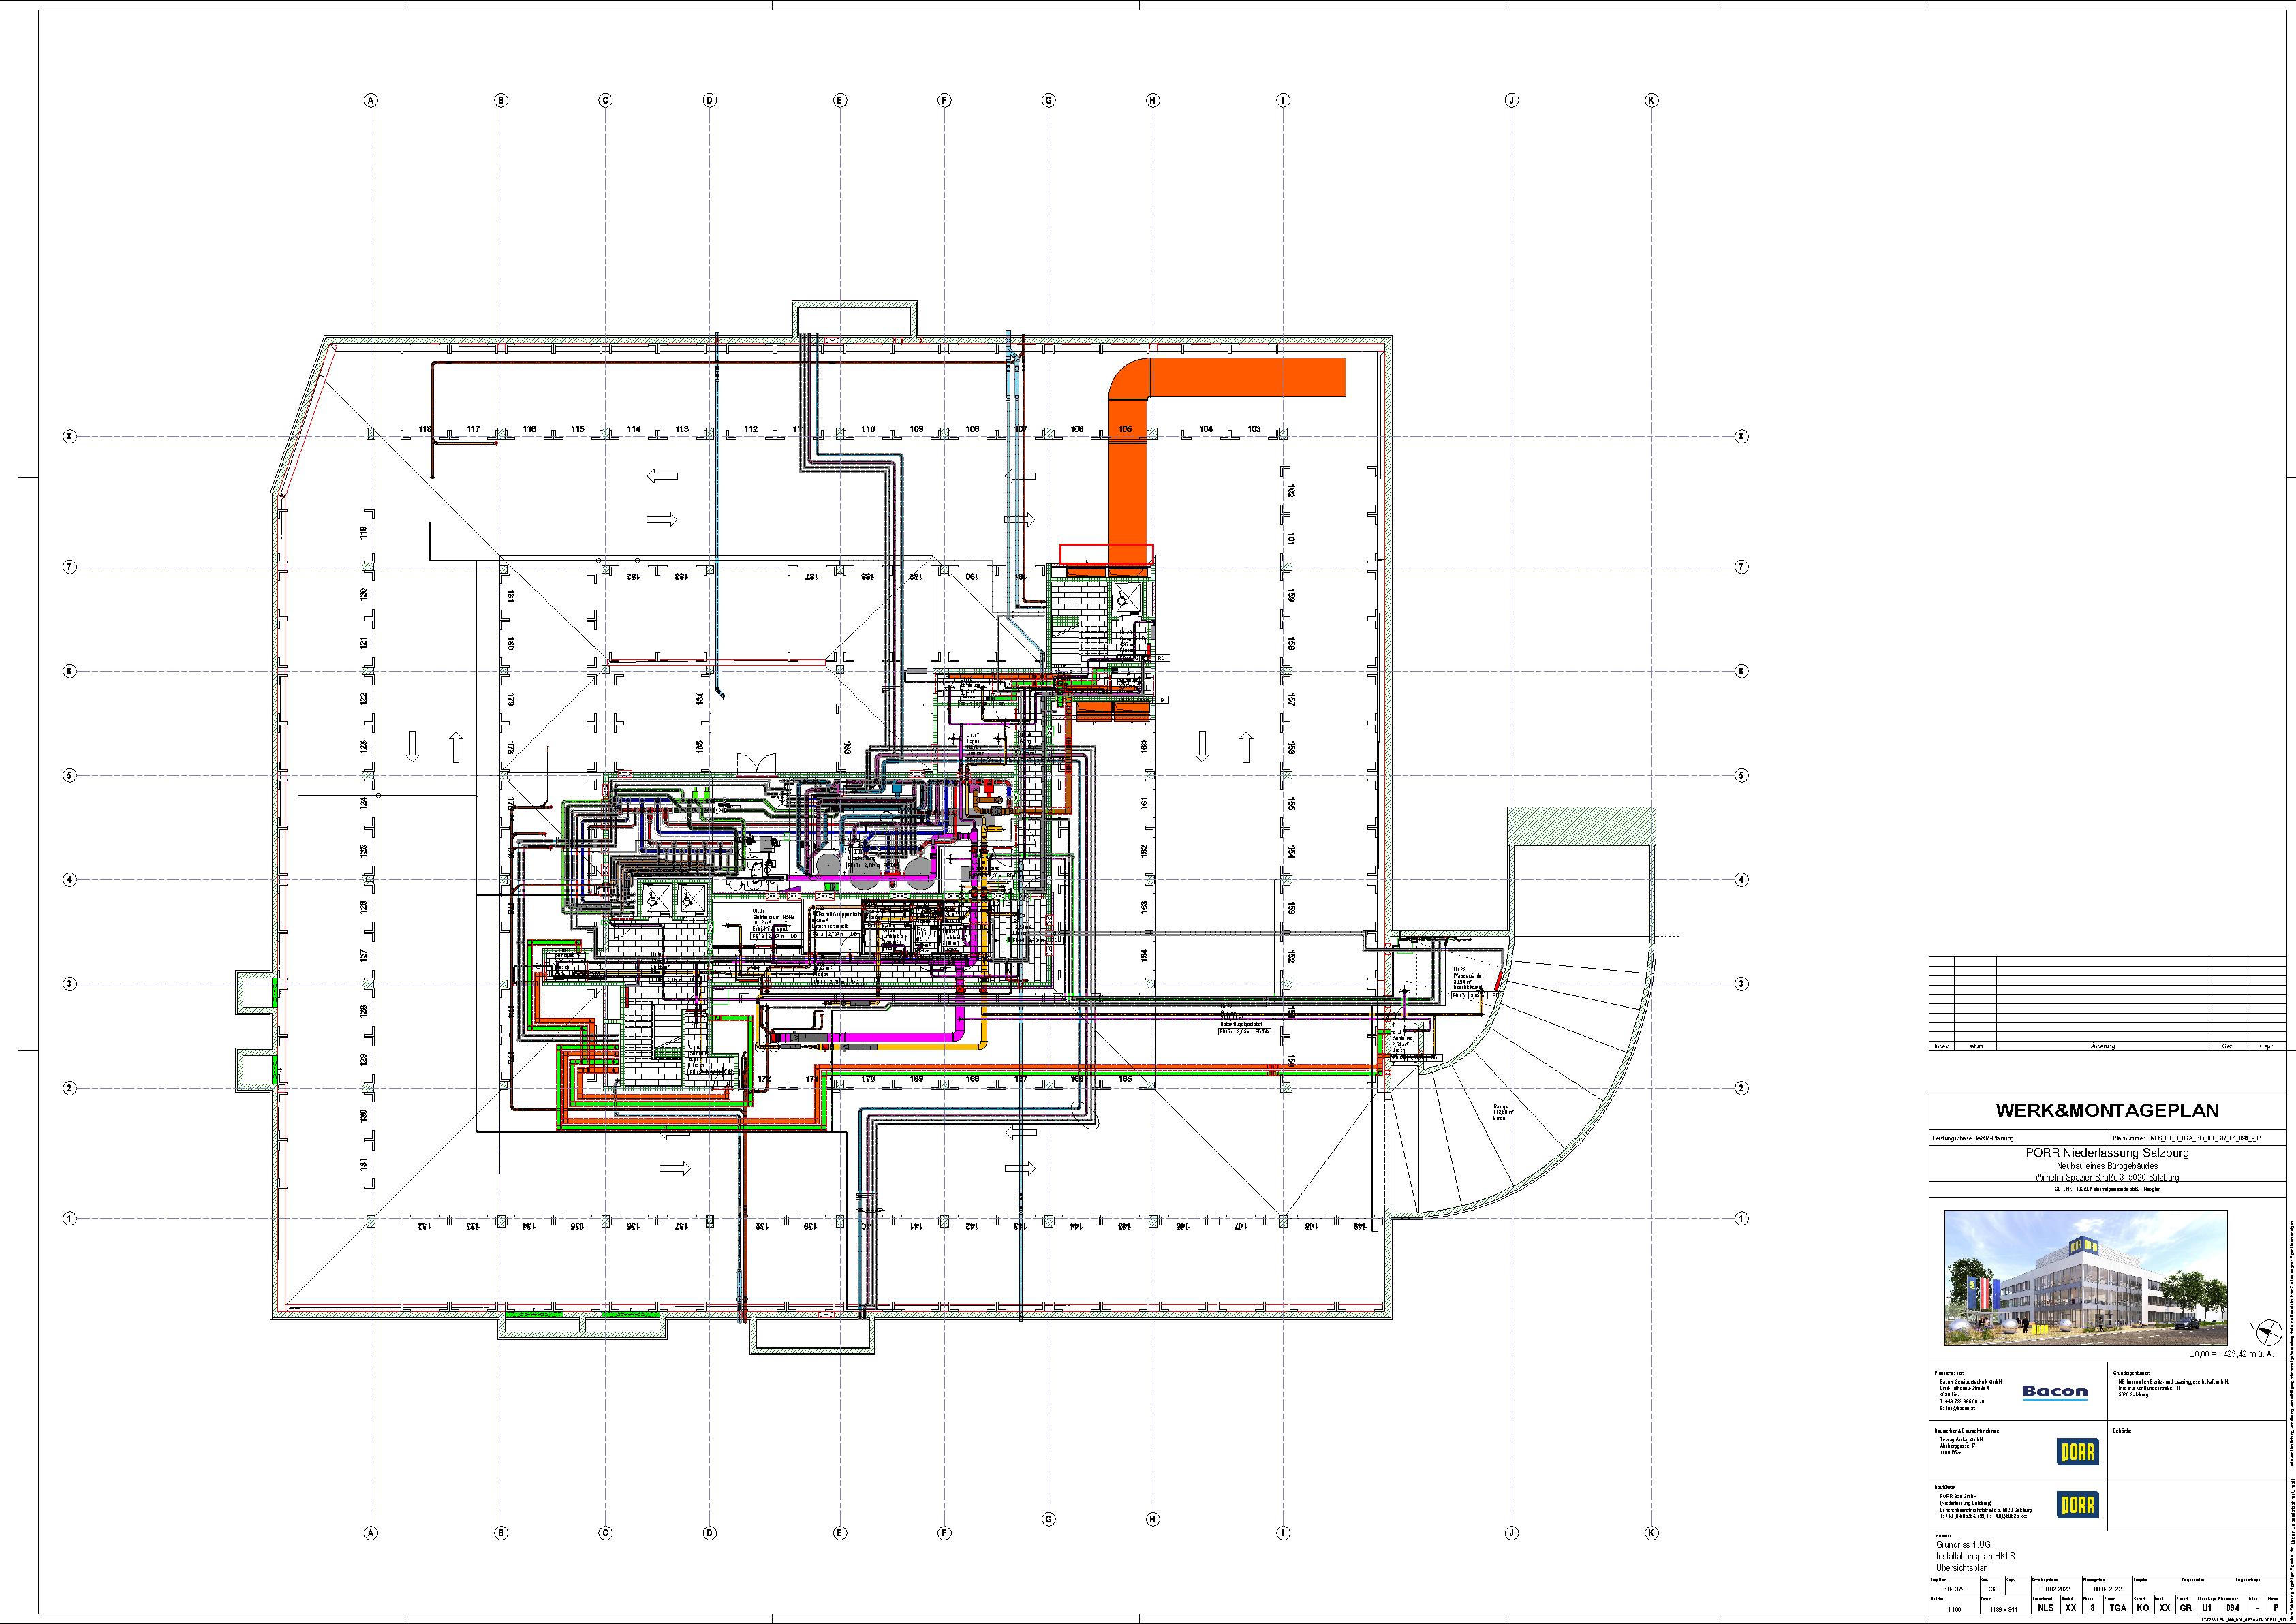Screen dimensions: 2296x1624
Task: Click the red outlined rectangle under the orange duct
Action: (1107, 553)
